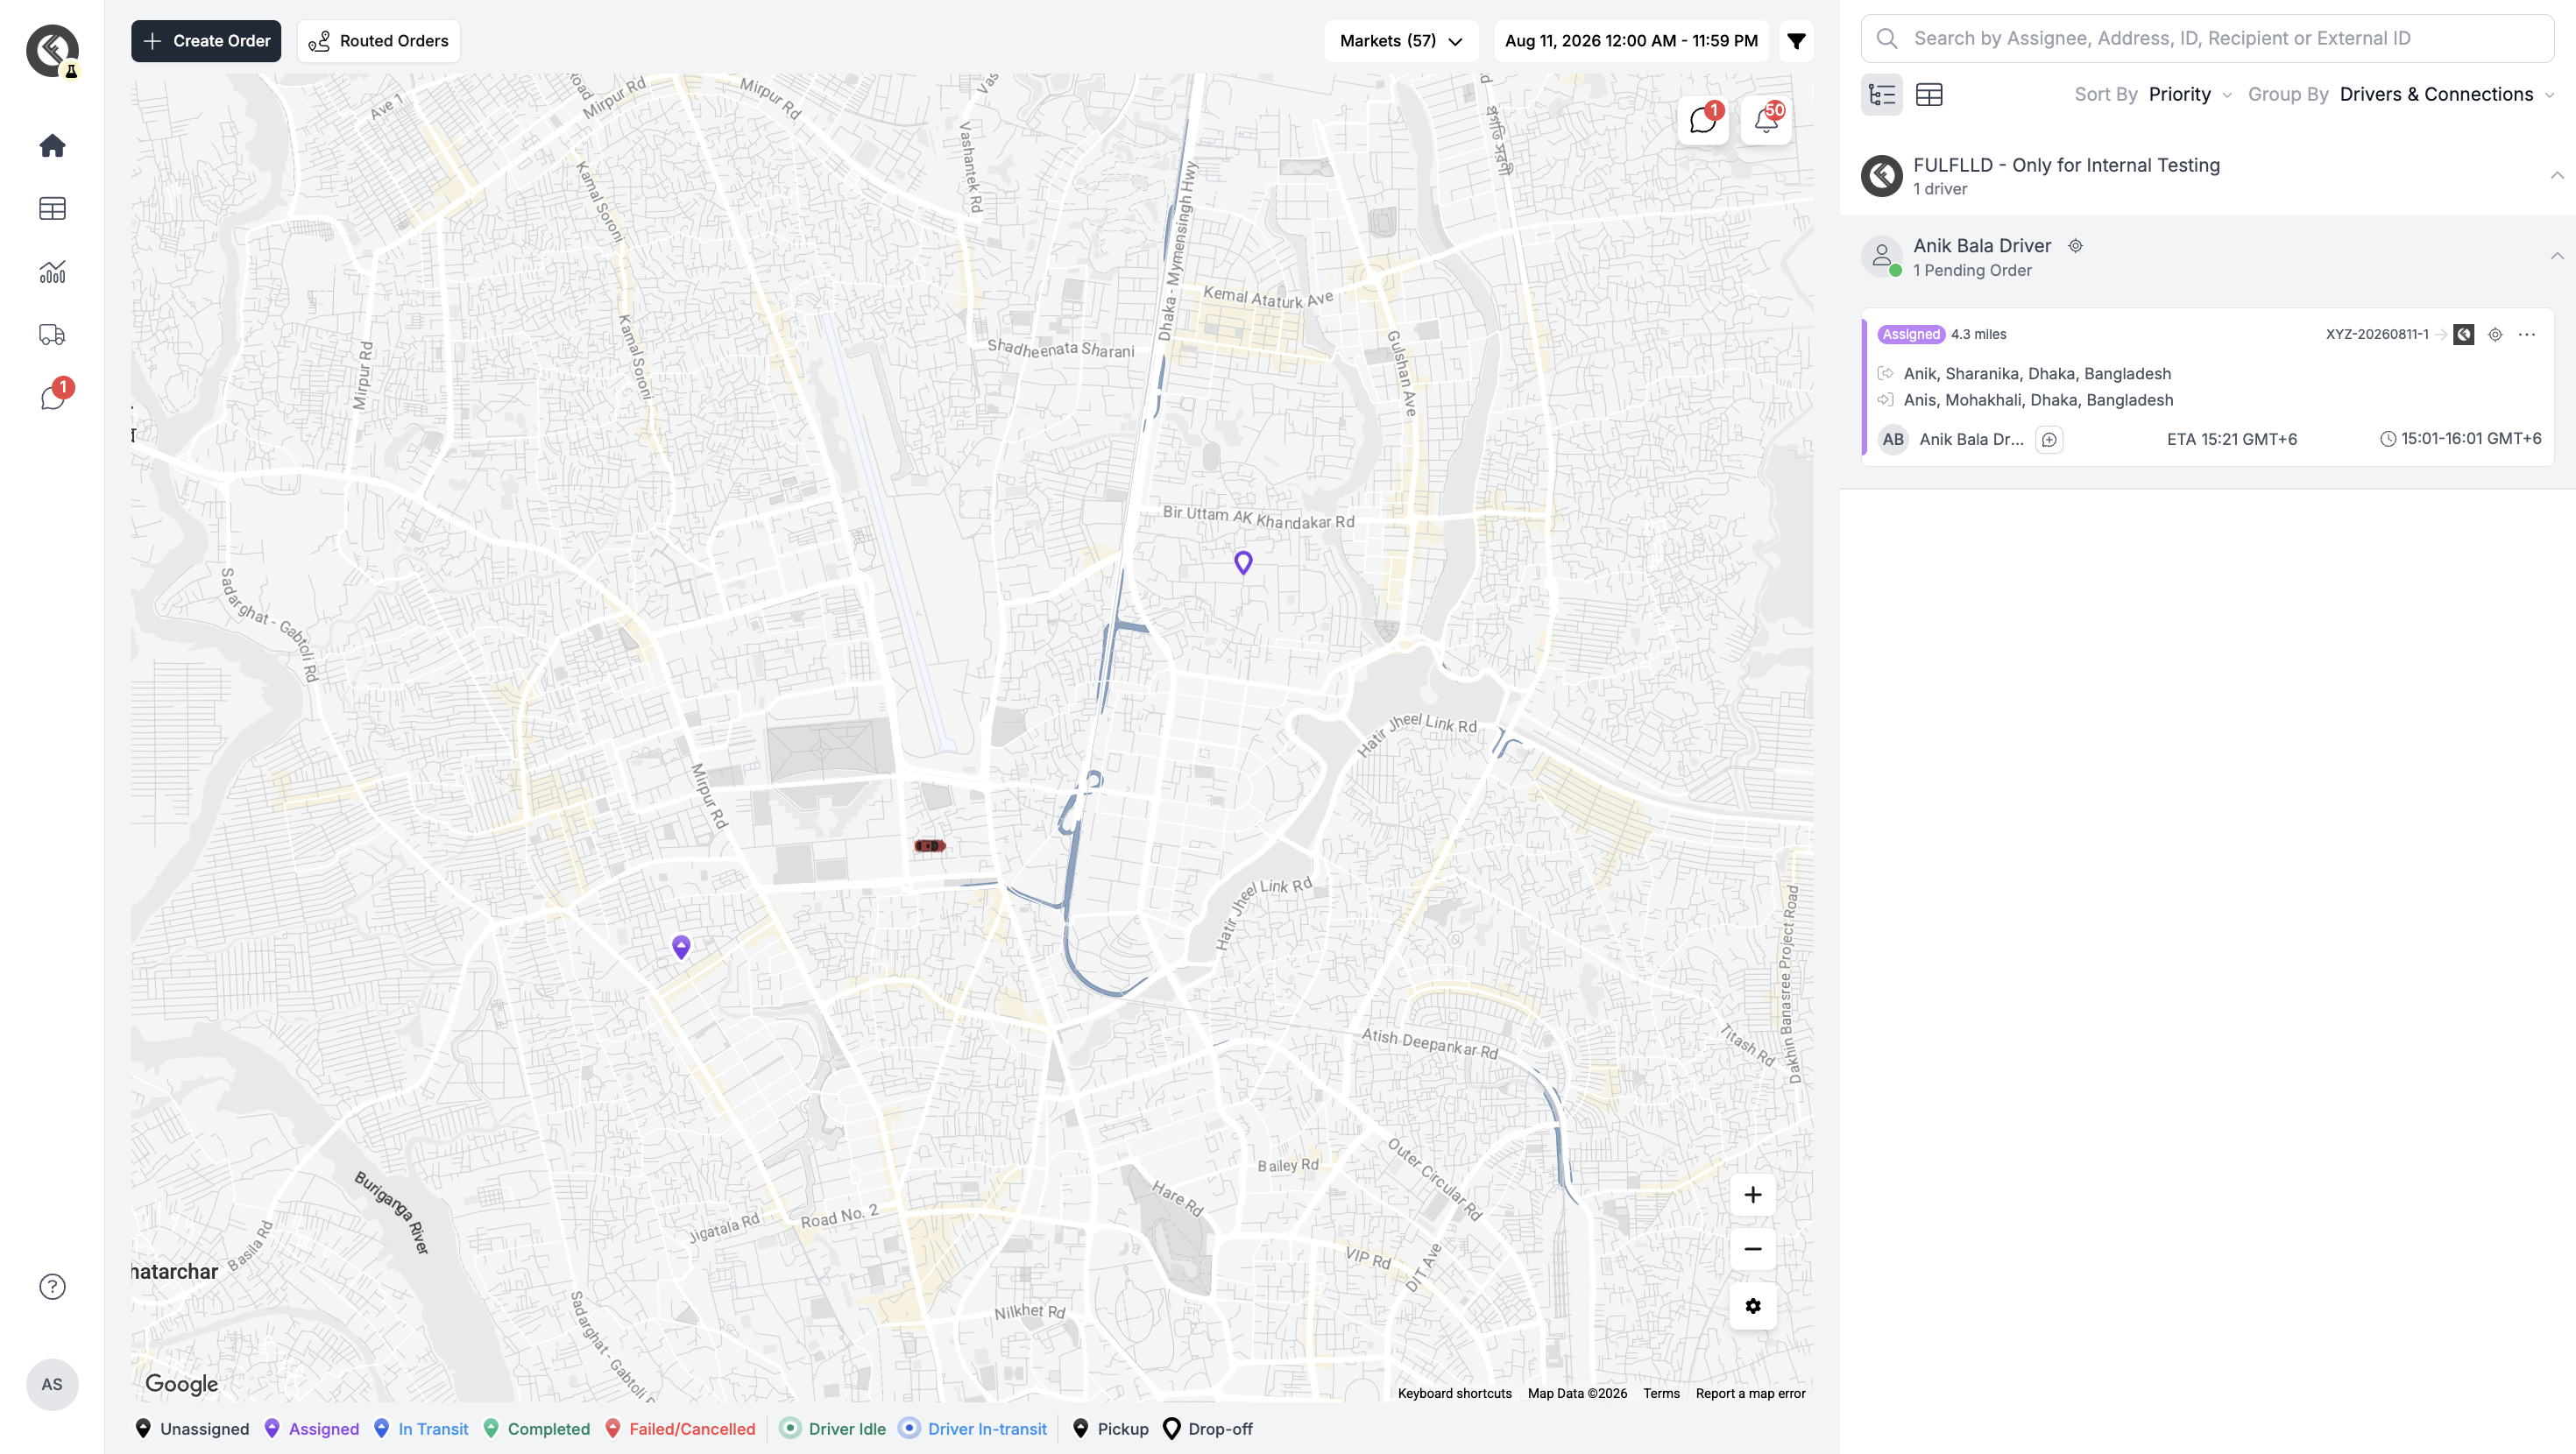The image size is (2576, 1454).
Task: Click the red driver car on map
Action: coord(929,846)
